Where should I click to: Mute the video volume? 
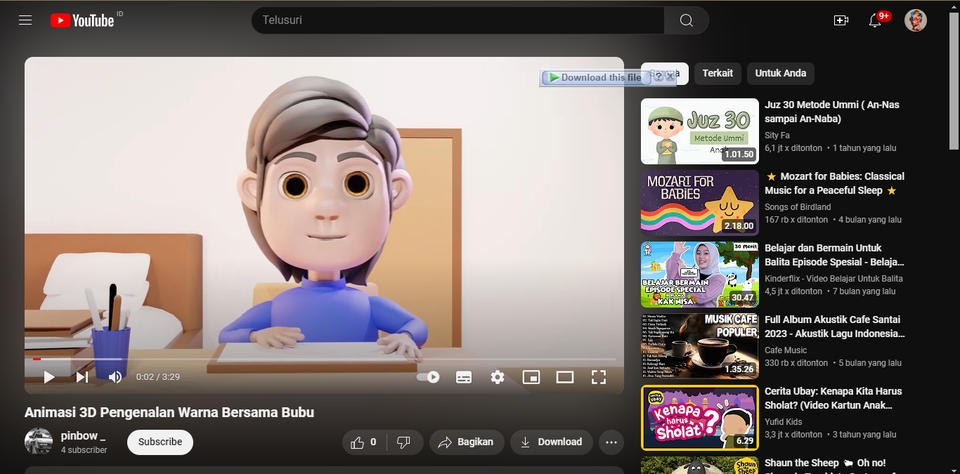(x=115, y=377)
